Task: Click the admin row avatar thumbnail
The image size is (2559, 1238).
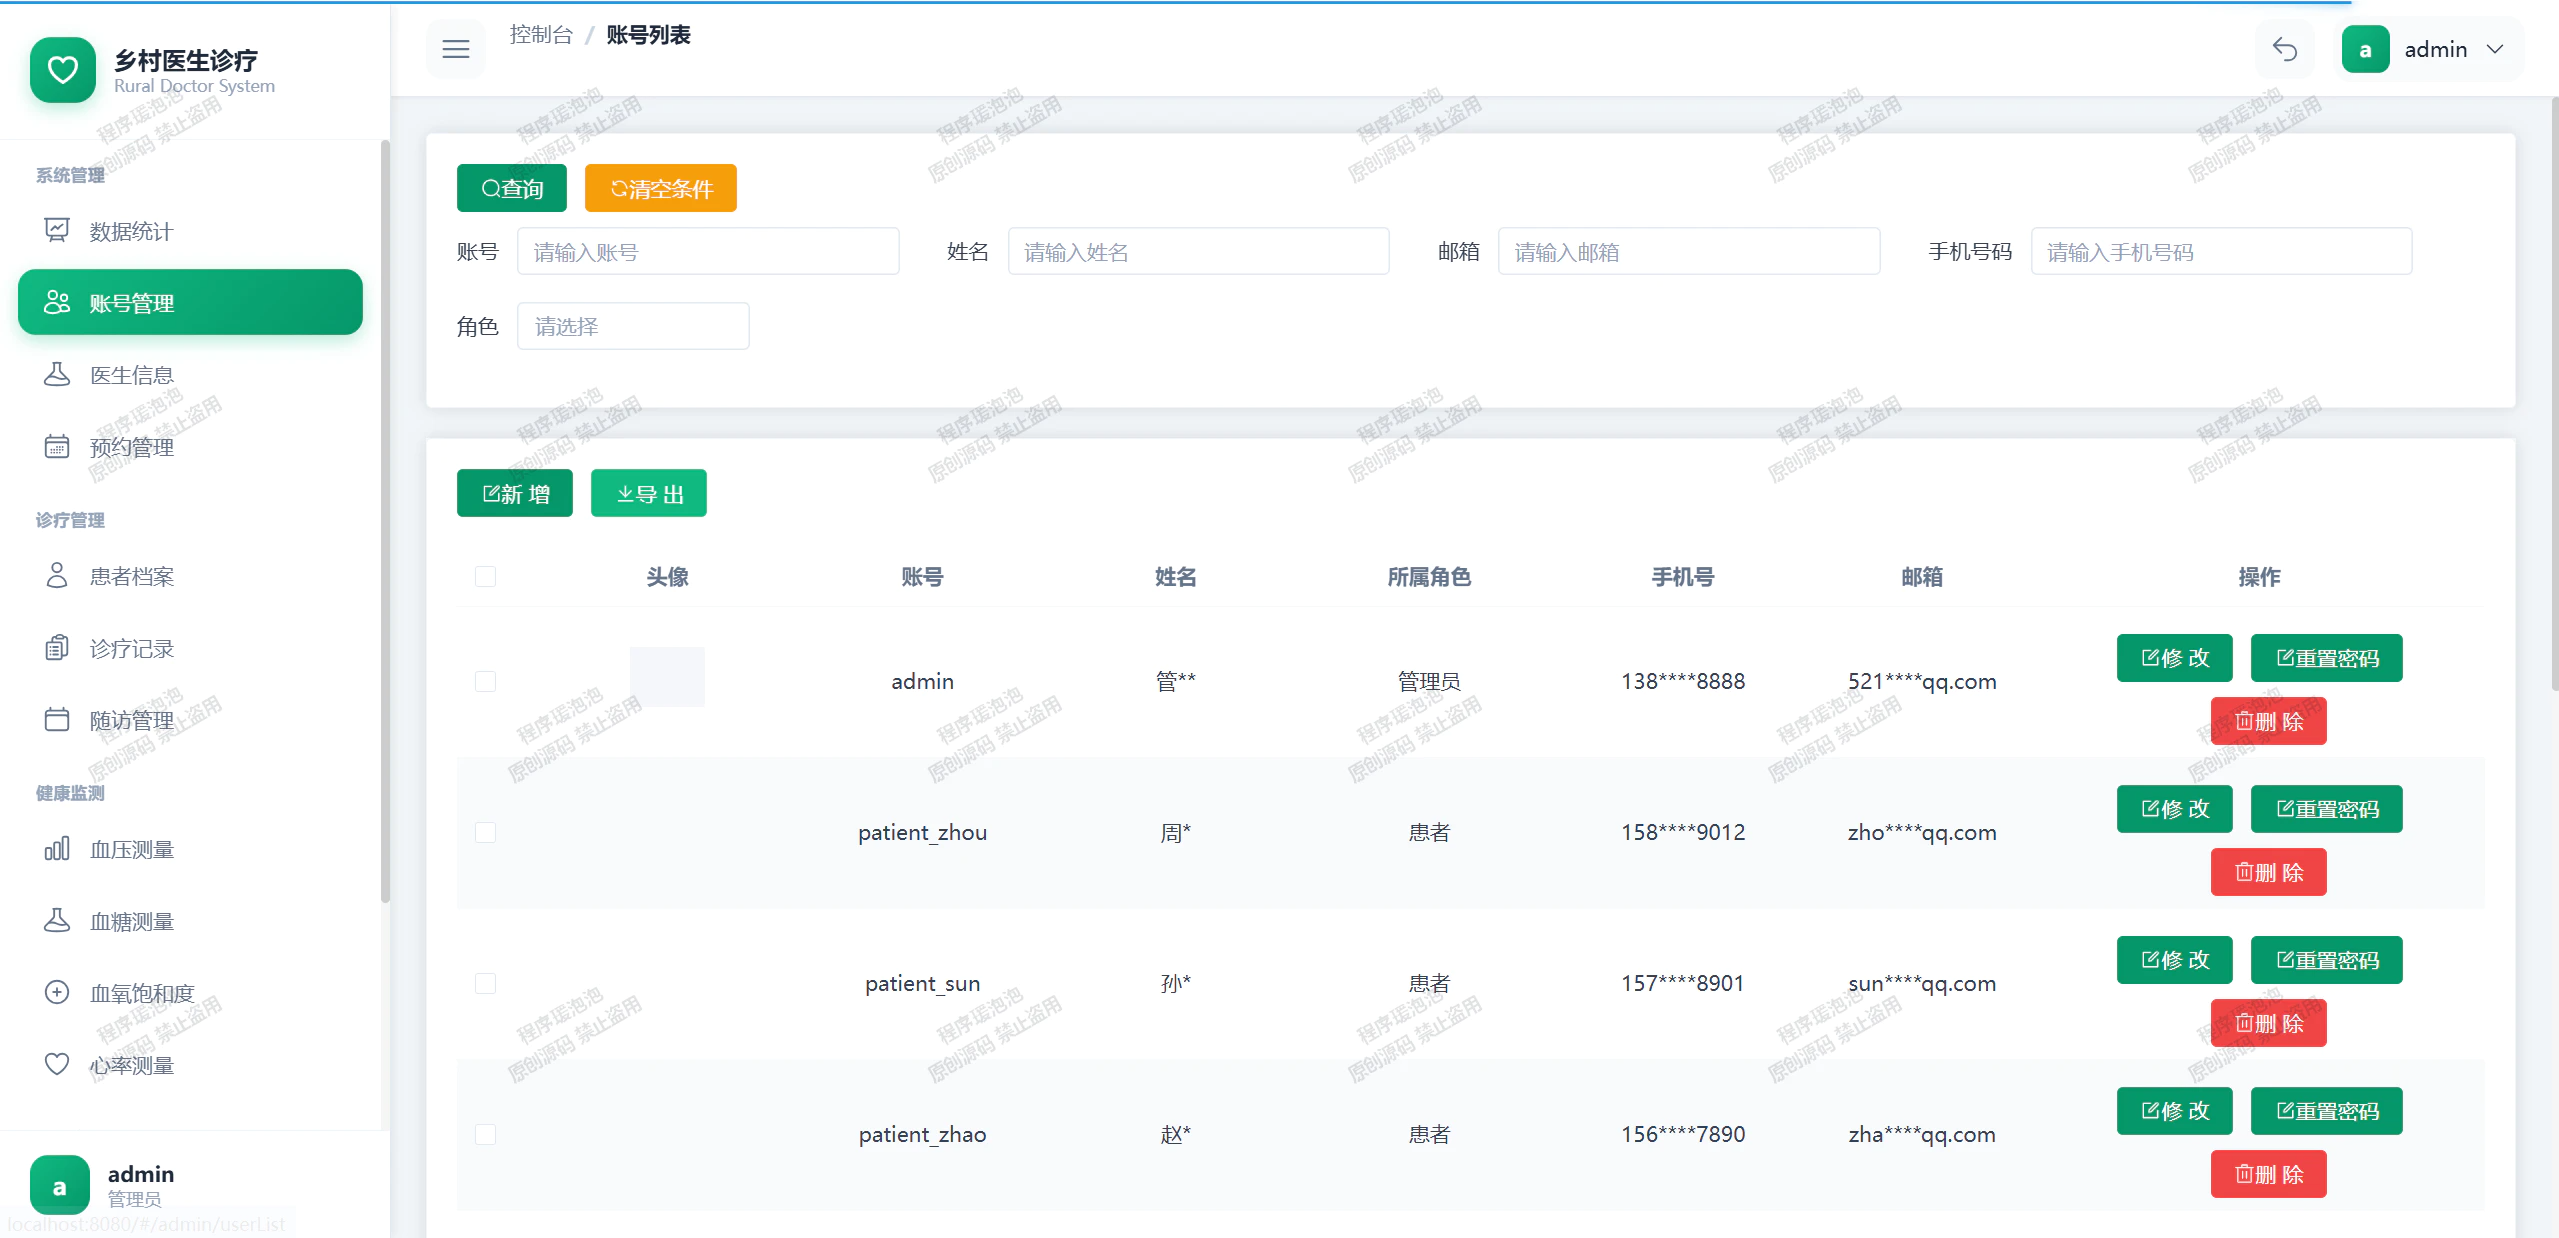Action: [x=667, y=677]
